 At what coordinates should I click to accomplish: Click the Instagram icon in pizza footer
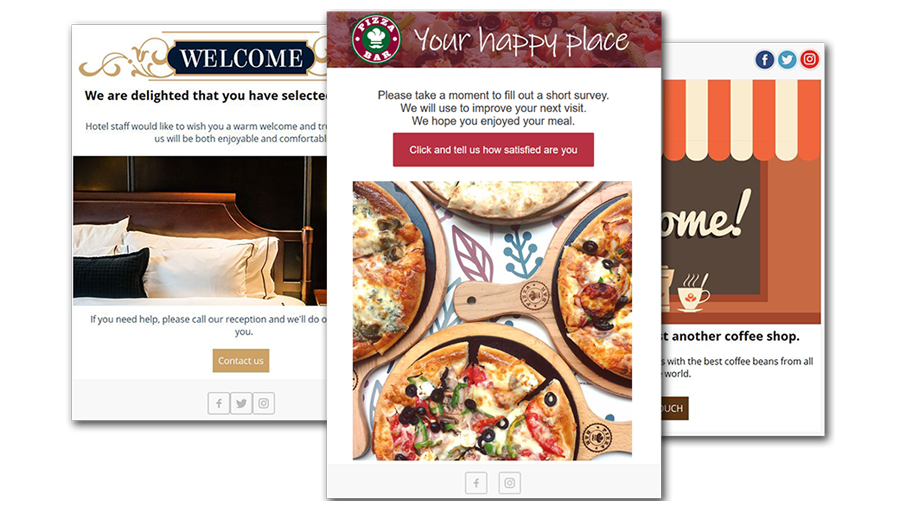(510, 483)
